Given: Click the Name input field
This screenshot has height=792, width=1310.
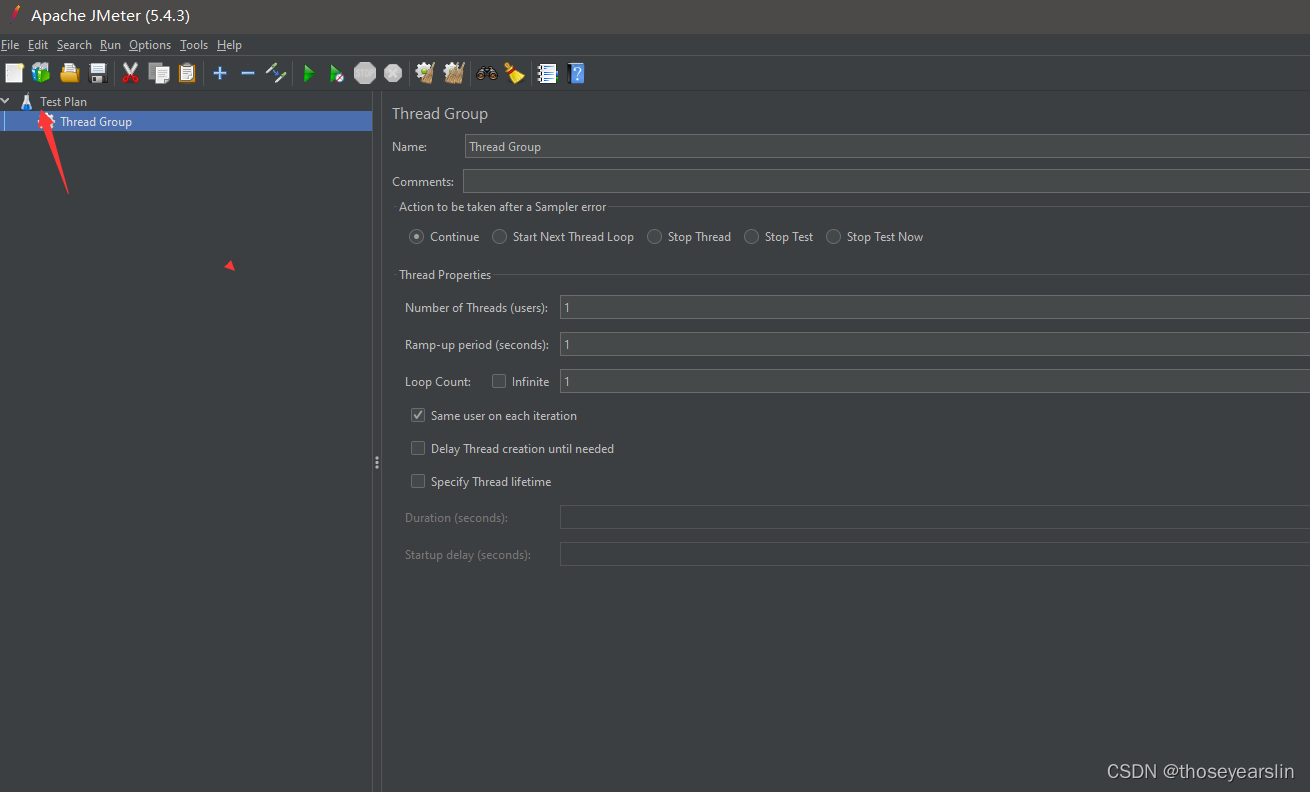Looking at the screenshot, I should pyautogui.click(x=887, y=146).
